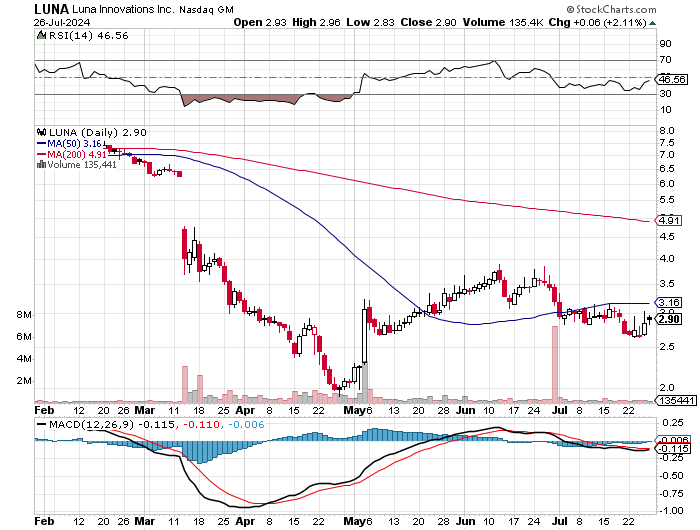The height and width of the screenshot is (530, 700).
Task: Click the black MACD line sample in the legend
Action: point(42,424)
